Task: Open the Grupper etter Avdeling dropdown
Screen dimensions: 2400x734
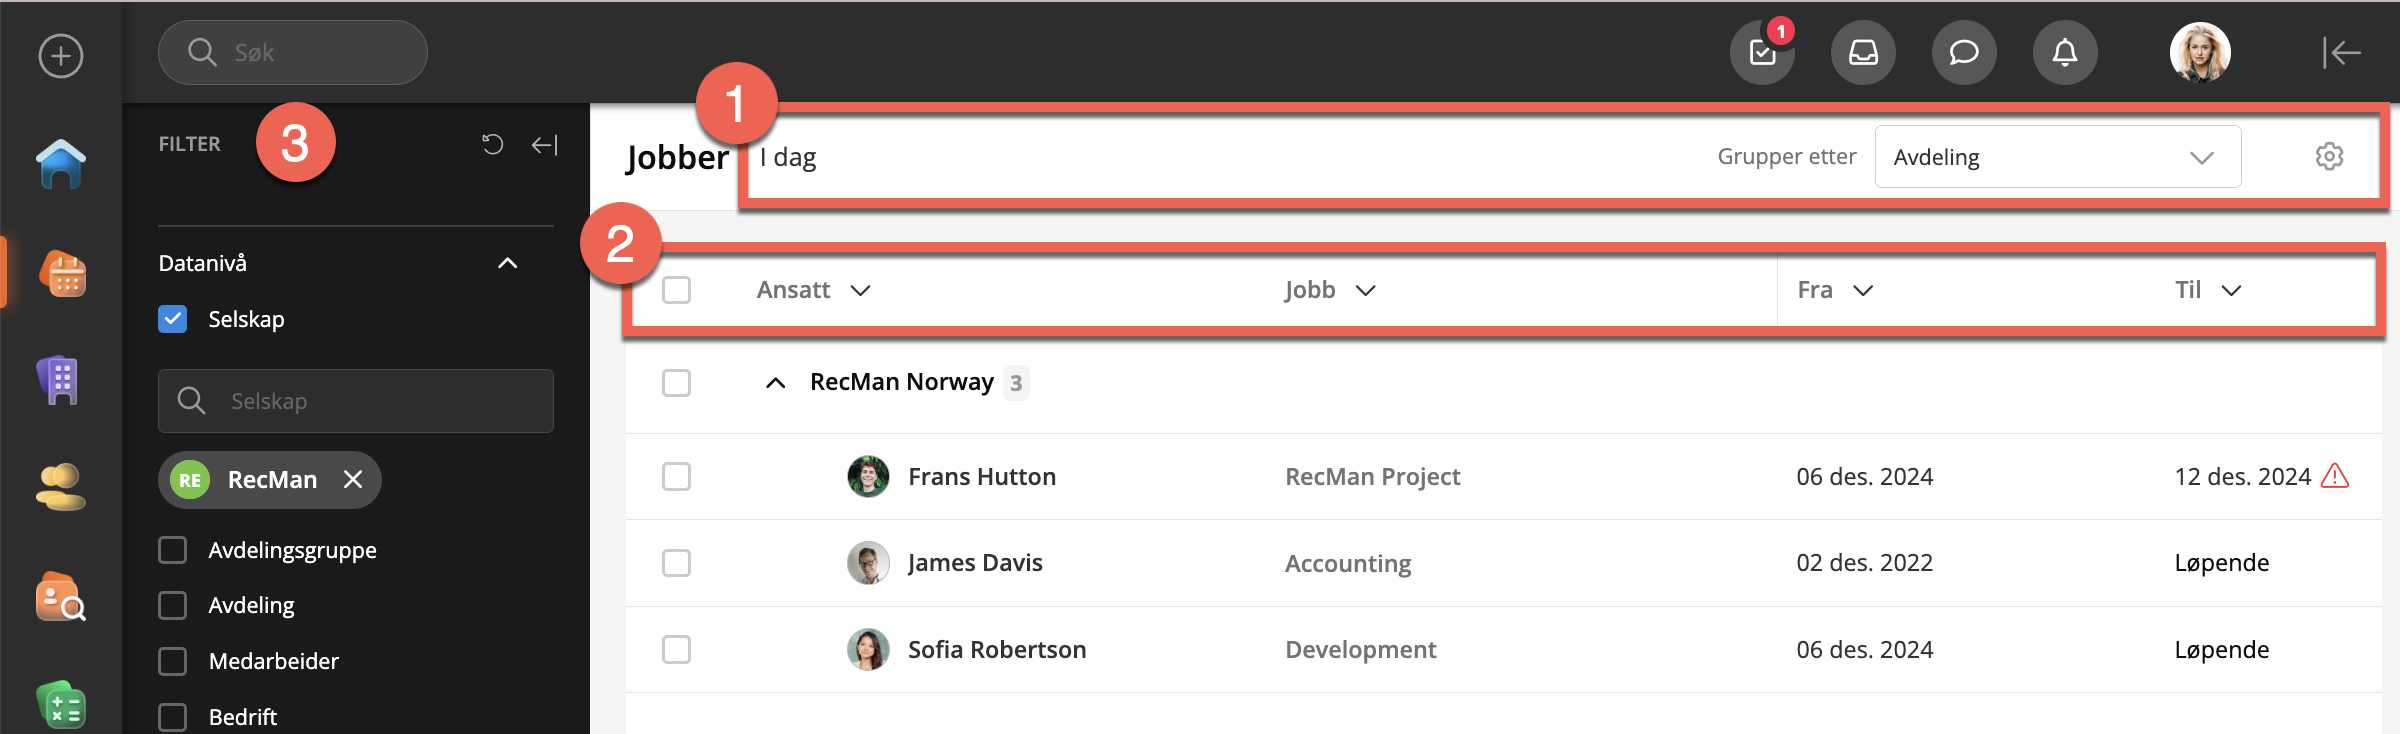Action: [2058, 157]
